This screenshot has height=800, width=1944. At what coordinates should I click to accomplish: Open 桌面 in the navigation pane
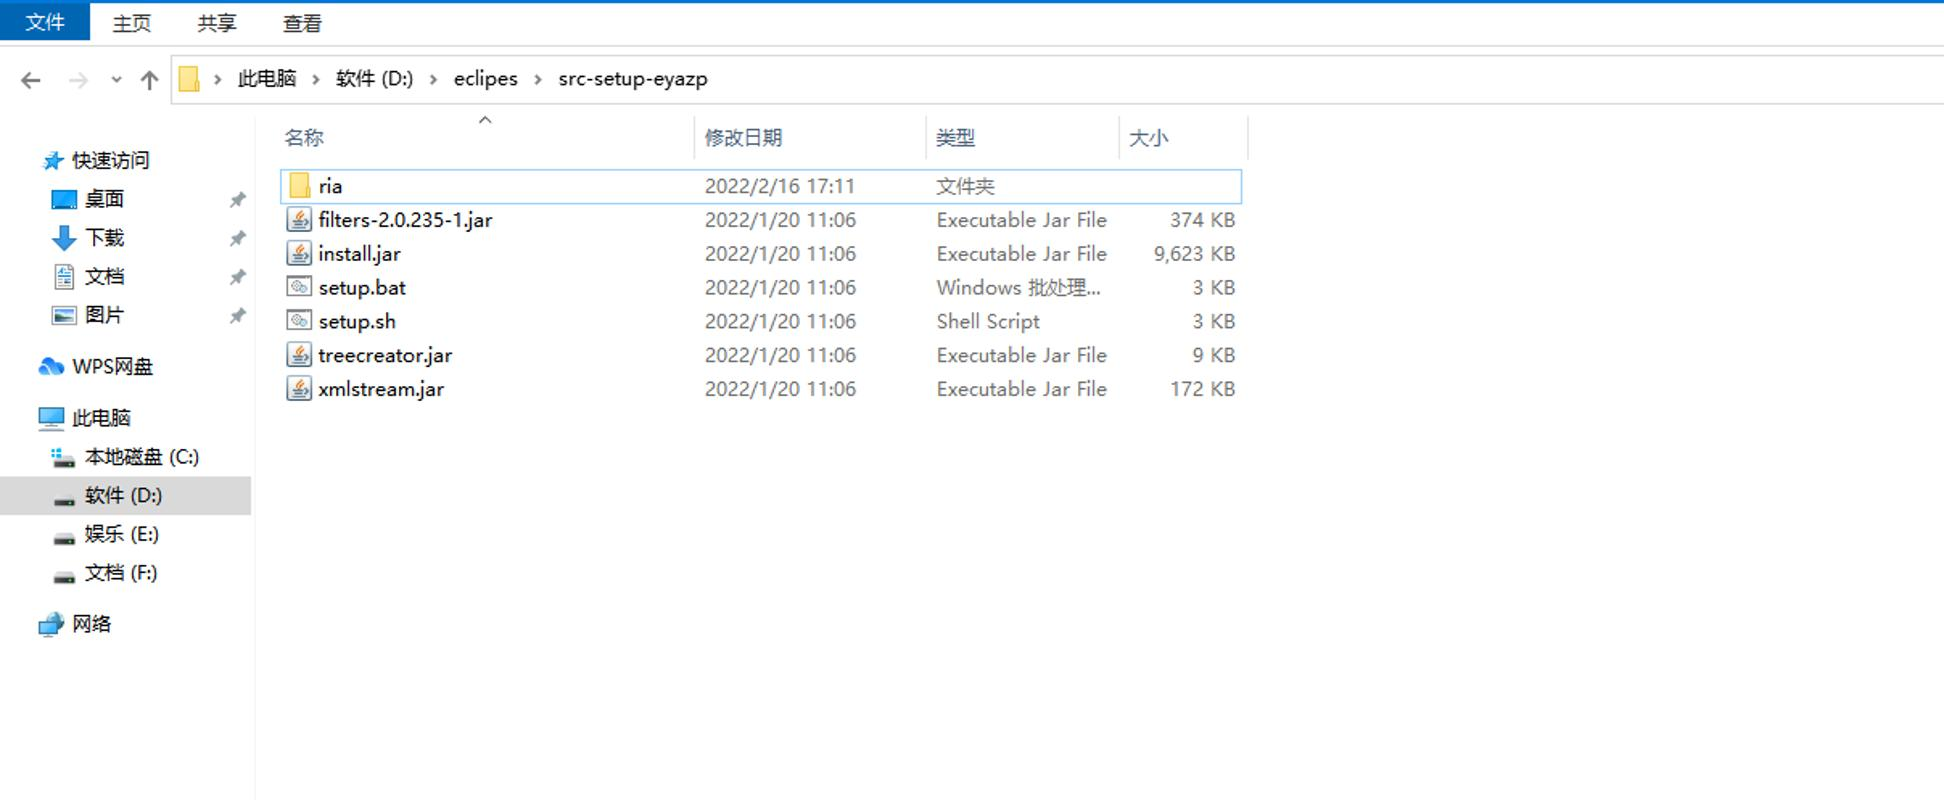[x=104, y=200]
